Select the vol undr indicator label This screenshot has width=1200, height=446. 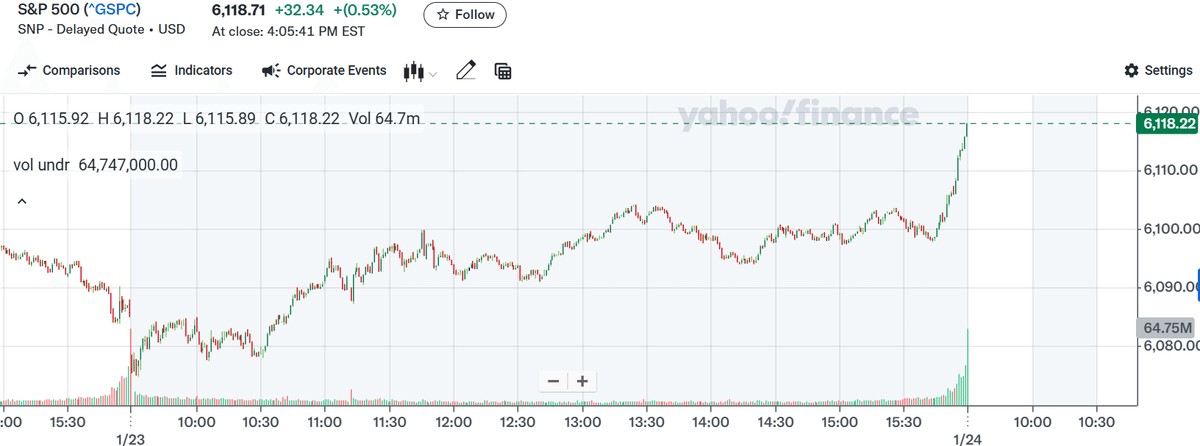coord(95,164)
